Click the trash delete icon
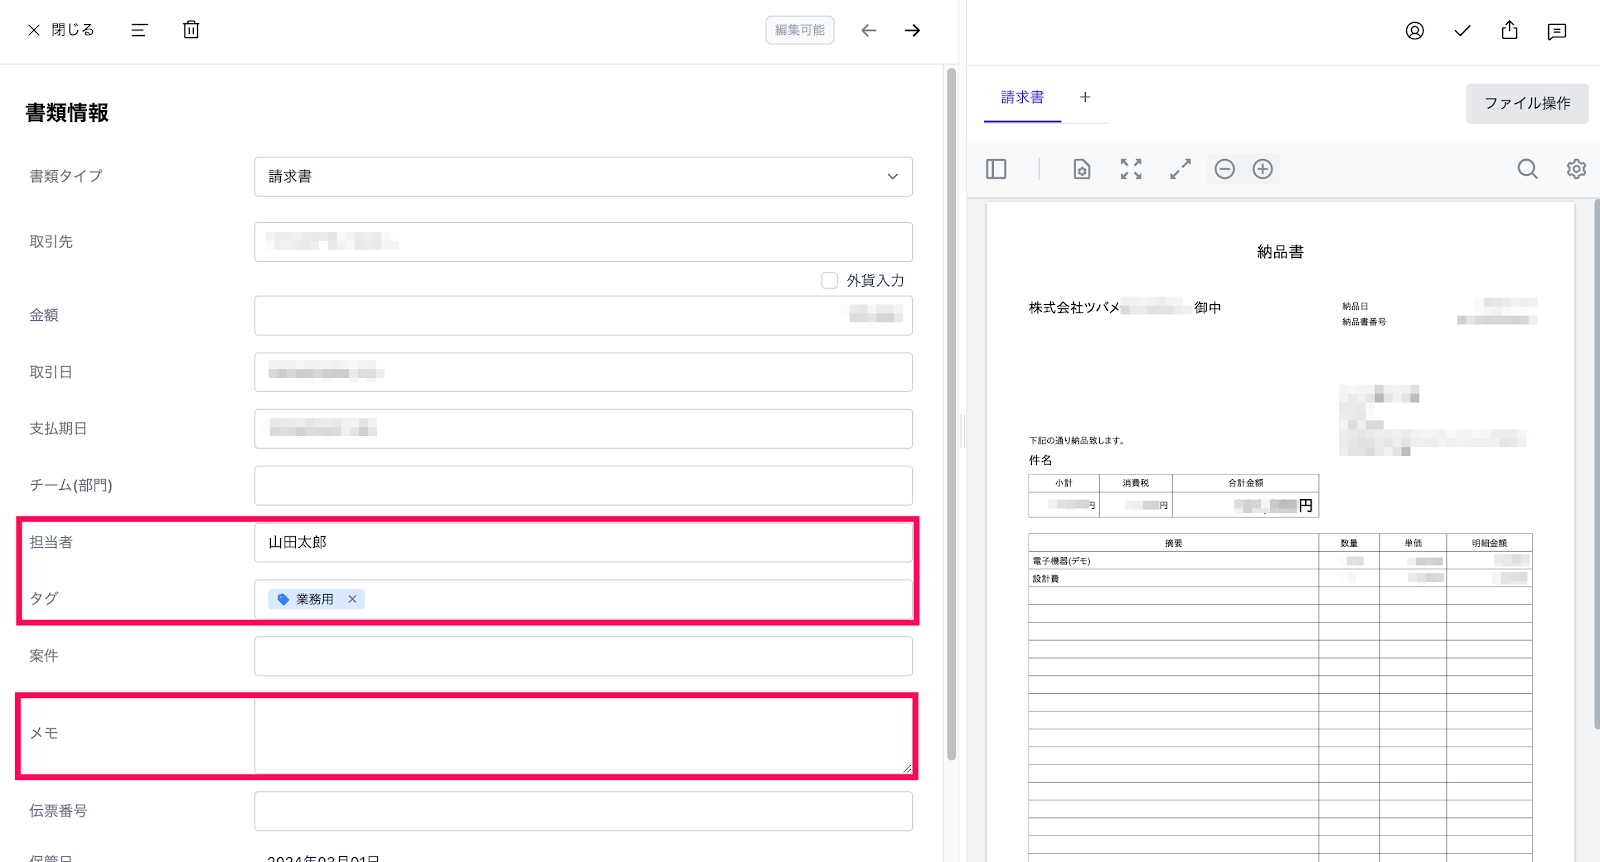Viewport: 1600px width, 862px height. [191, 30]
